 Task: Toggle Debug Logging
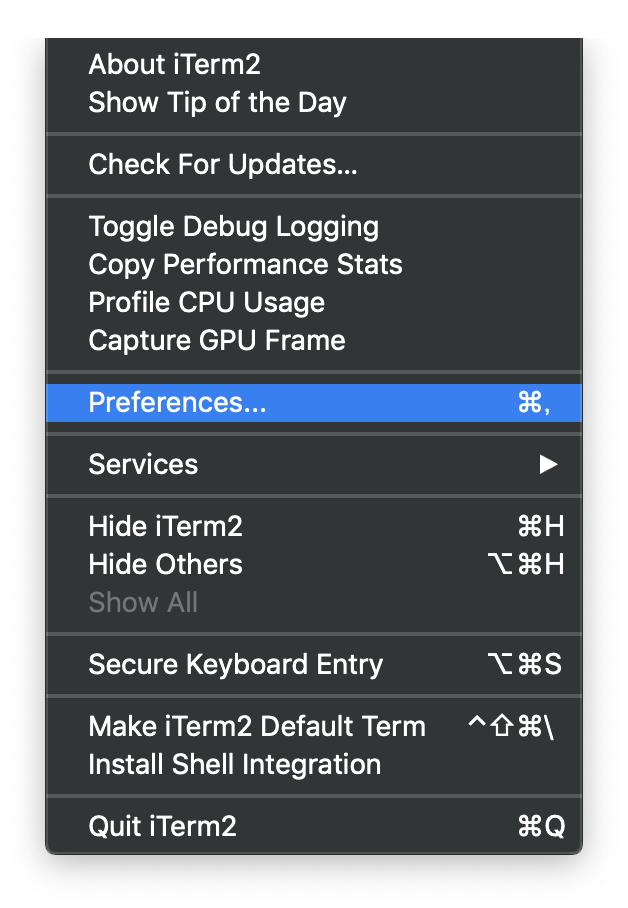(234, 226)
